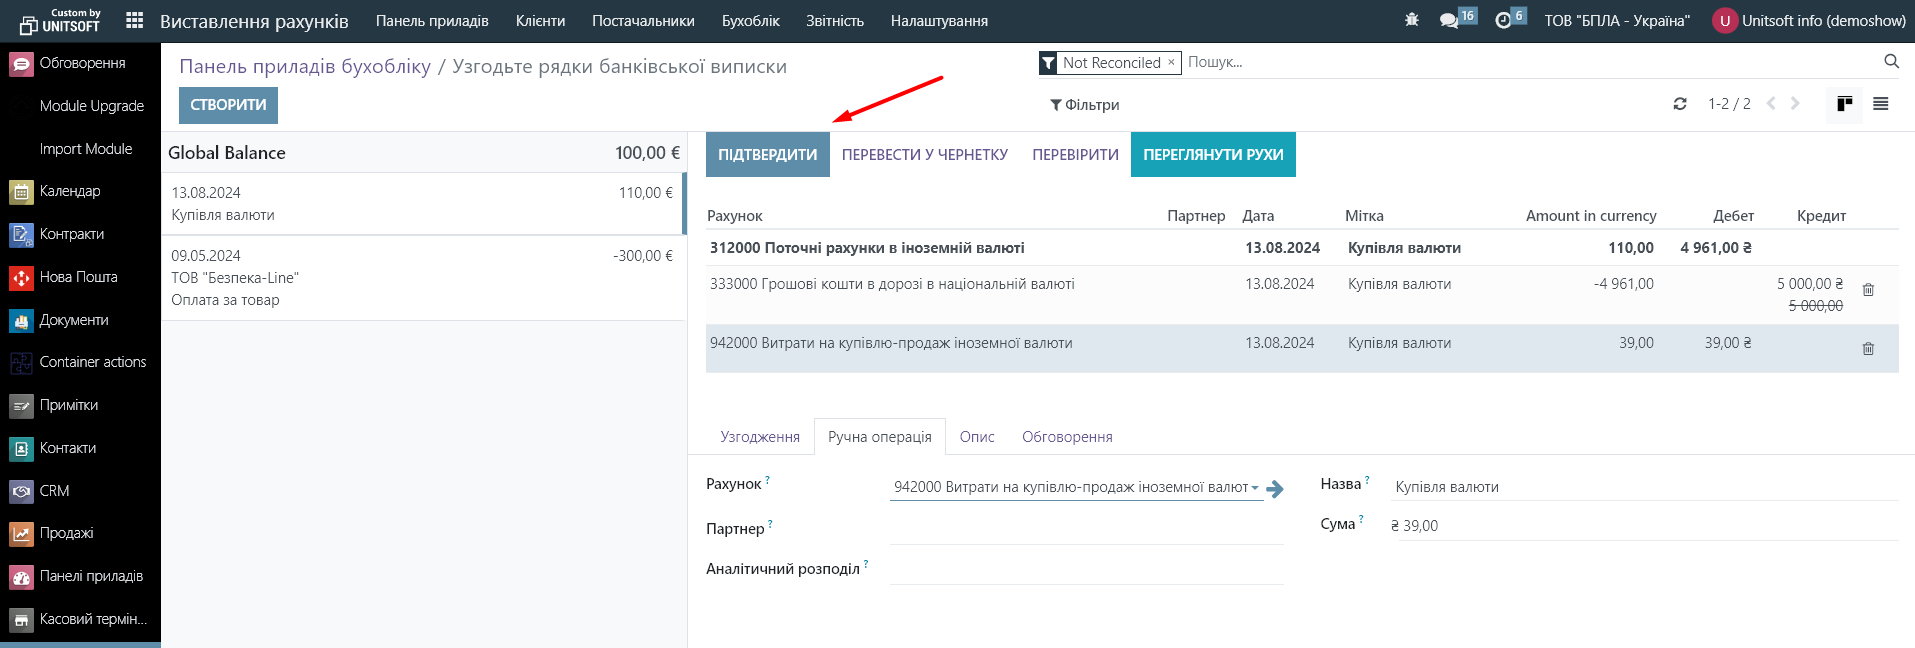Viewport: 1915px width, 648px height.
Task: Delete the 942000 account line
Action: coord(1867,349)
